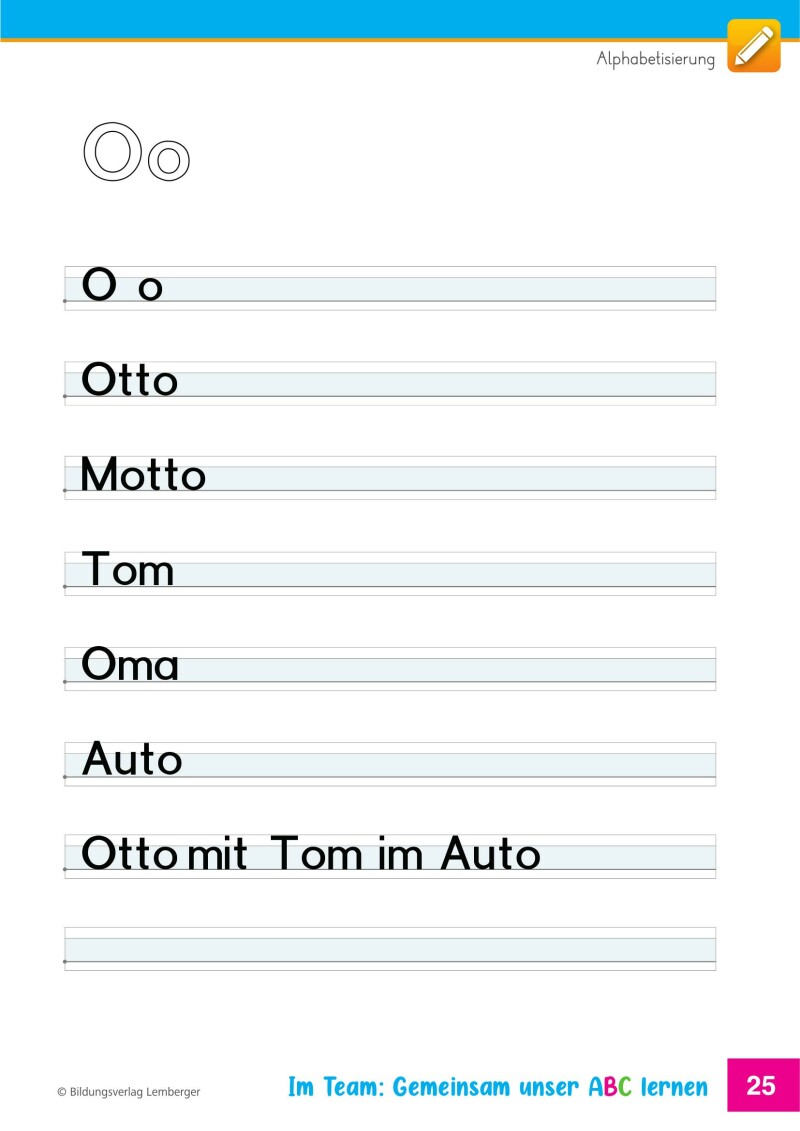This screenshot has width=800, height=1131.
Task: Click the Bildungsverlag Lemberger copyright text
Action: coord(128,1092)
